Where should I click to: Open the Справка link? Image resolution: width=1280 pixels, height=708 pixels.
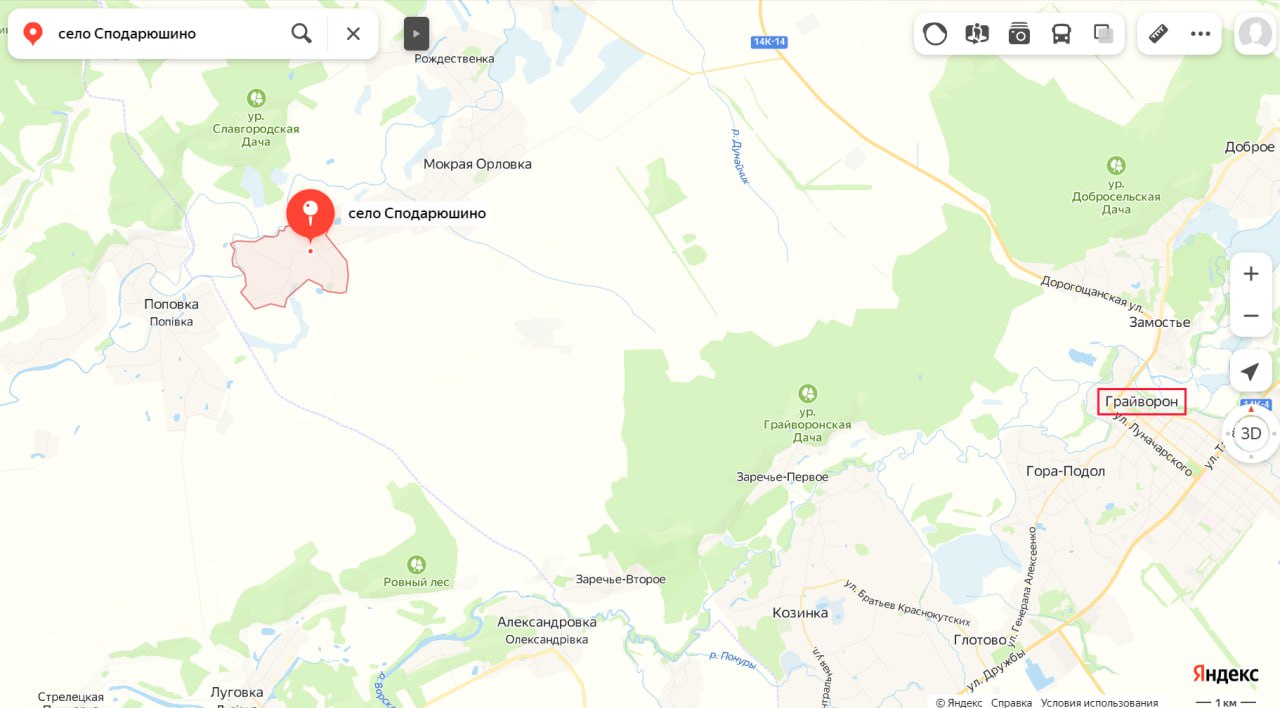[1011, 702]
